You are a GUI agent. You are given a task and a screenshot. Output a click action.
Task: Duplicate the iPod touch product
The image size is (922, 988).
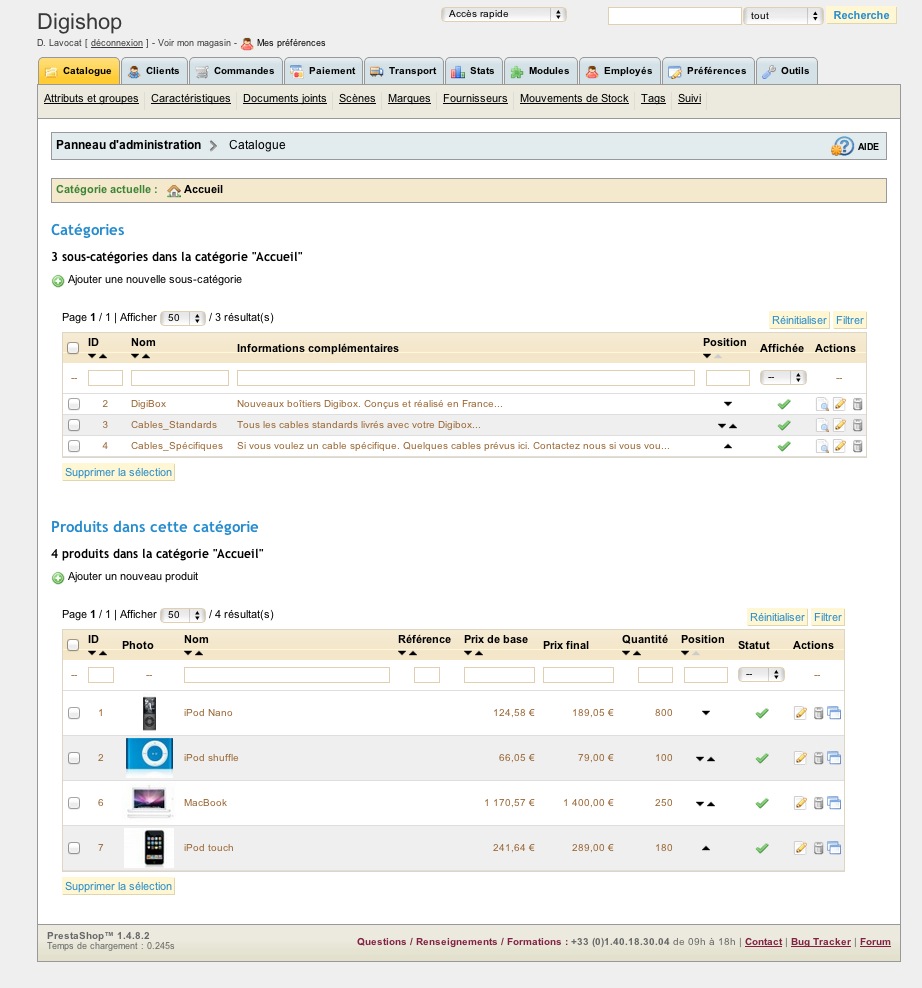coord(834,848)
